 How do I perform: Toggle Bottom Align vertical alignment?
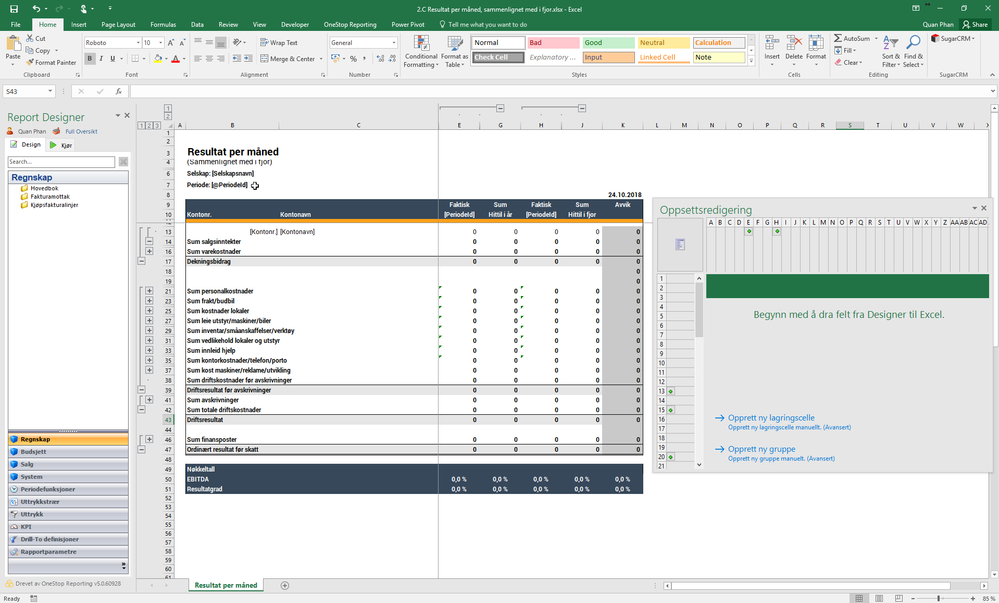tap(220, 43)
